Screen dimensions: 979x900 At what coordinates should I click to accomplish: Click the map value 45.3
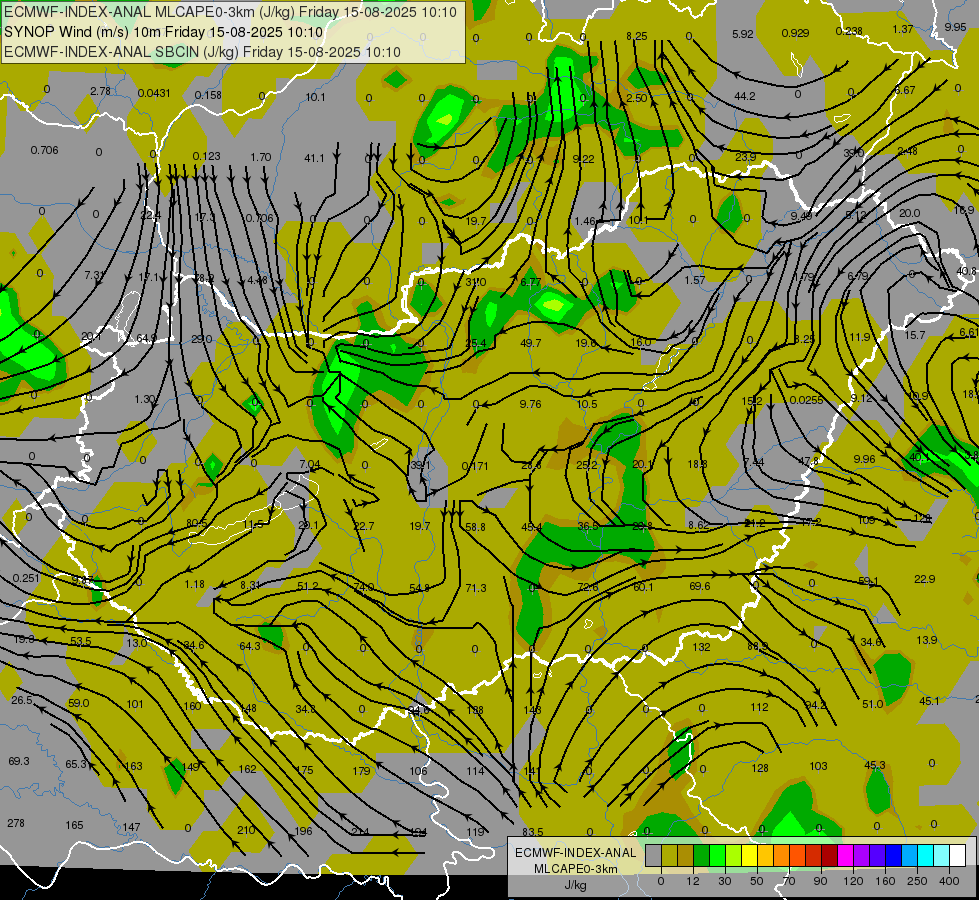875,765
